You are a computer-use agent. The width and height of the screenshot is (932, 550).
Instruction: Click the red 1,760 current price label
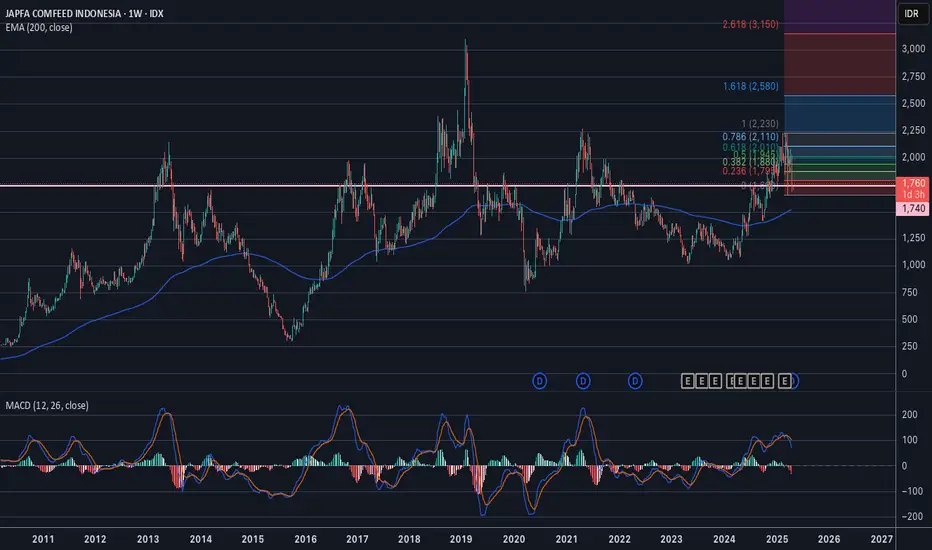click(913, 183)
